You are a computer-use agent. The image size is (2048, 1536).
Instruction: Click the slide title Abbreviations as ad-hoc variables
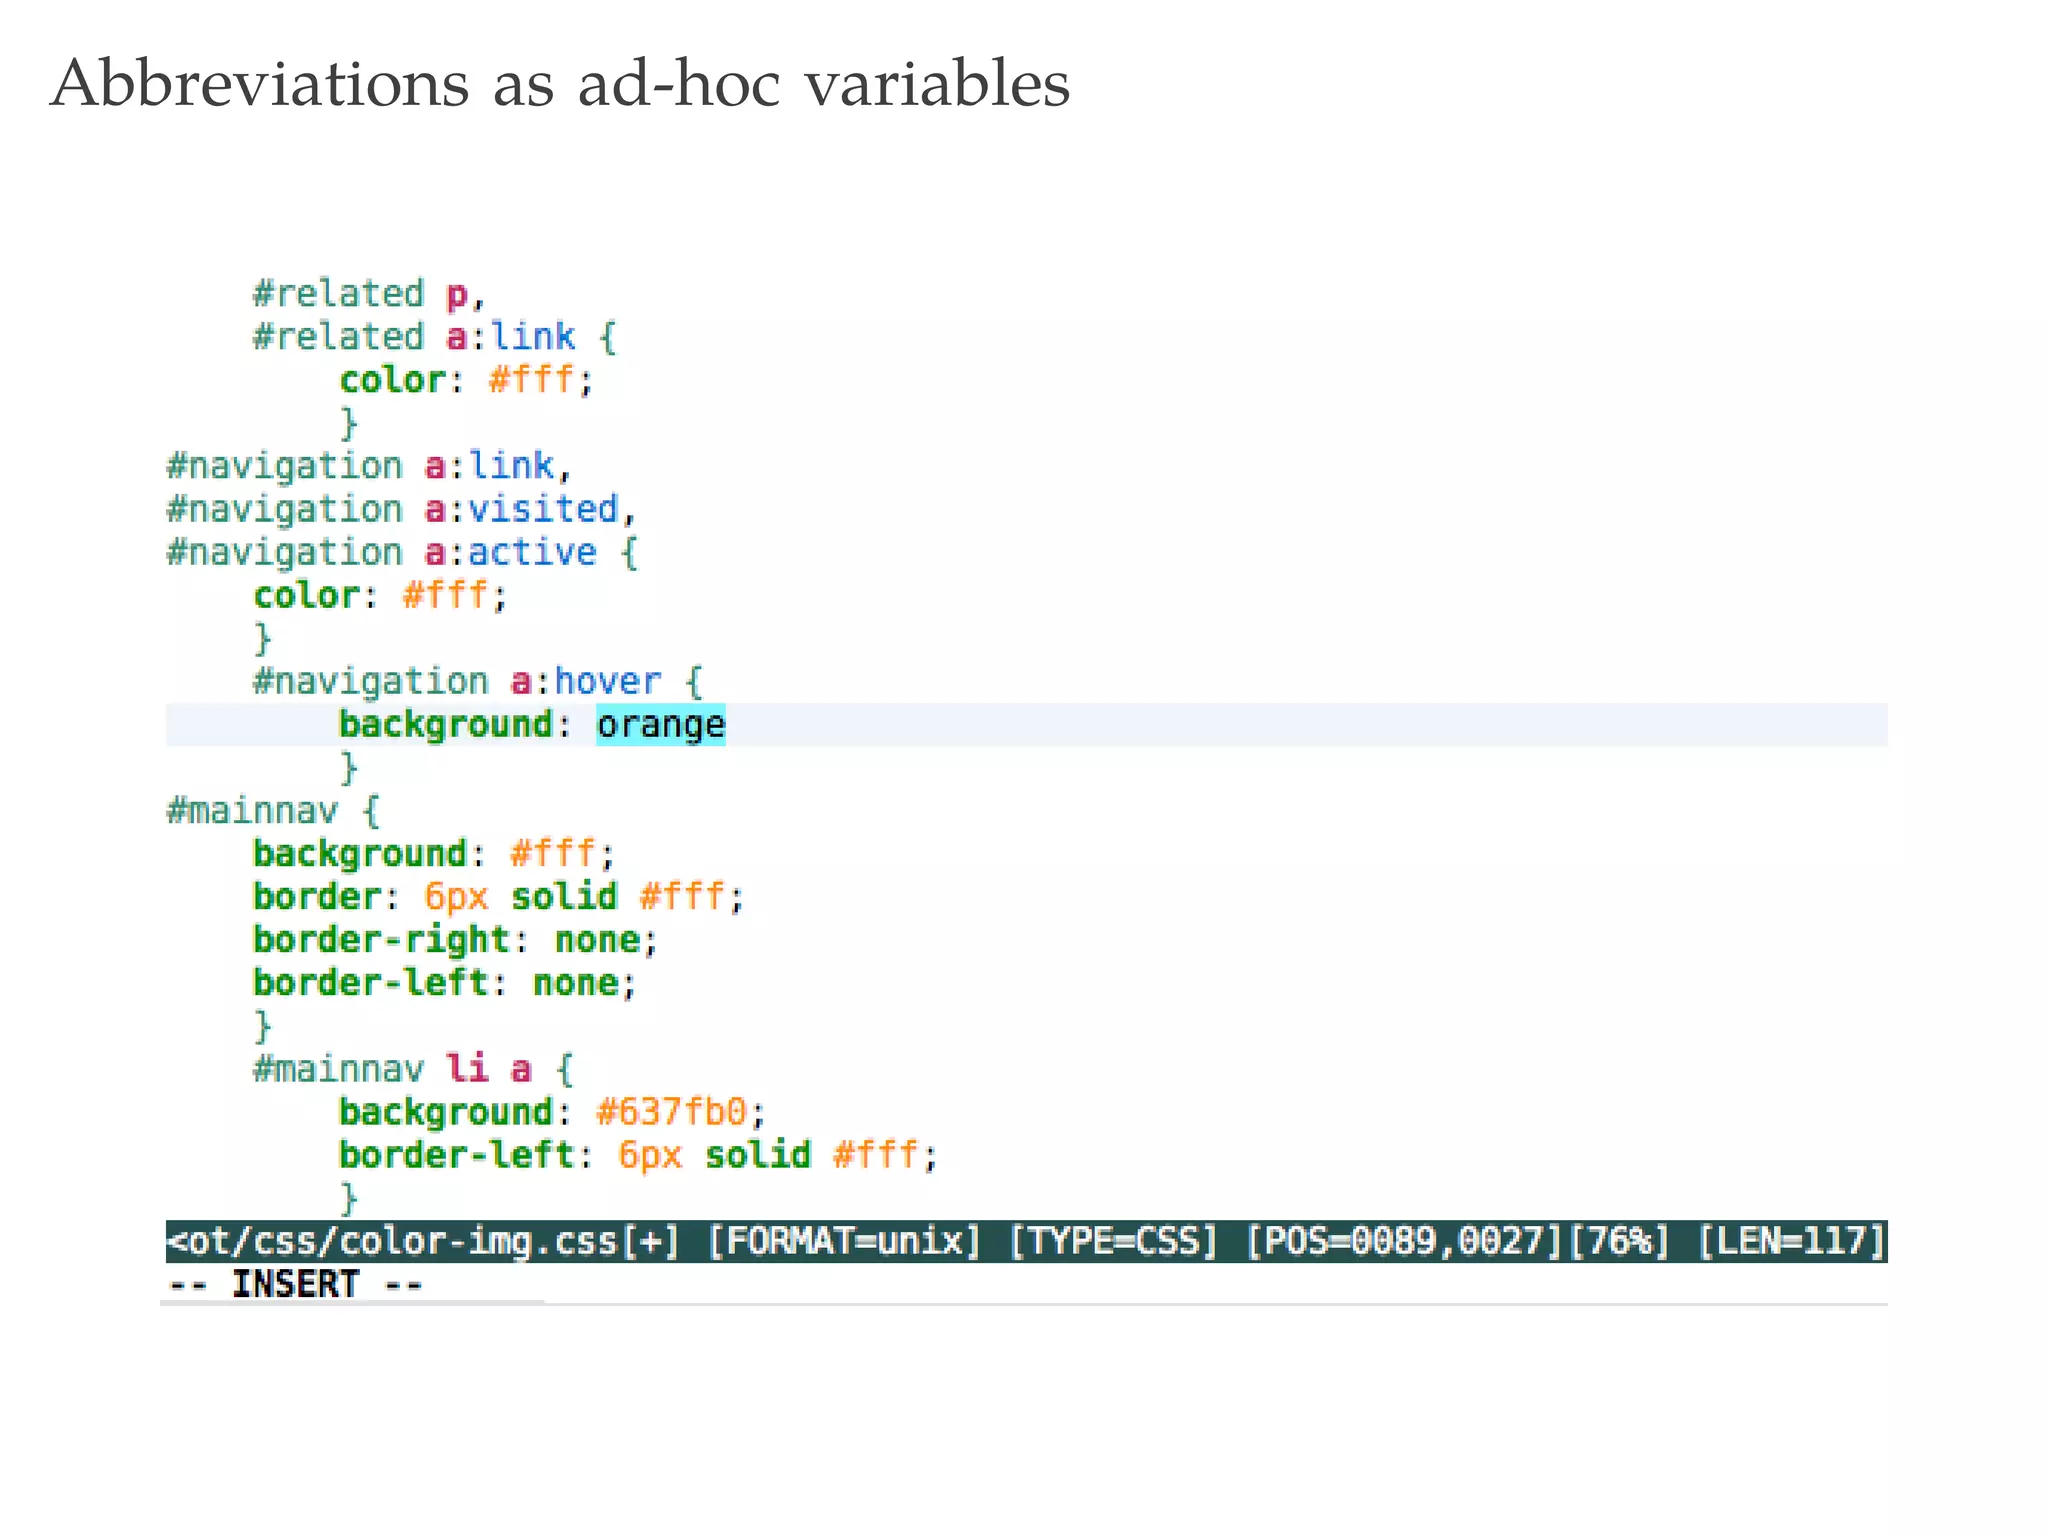(x=560, y=84)
